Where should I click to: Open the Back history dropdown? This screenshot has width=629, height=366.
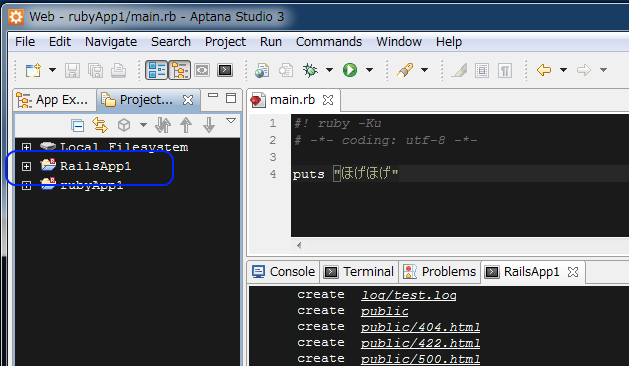tap(563, 70)
